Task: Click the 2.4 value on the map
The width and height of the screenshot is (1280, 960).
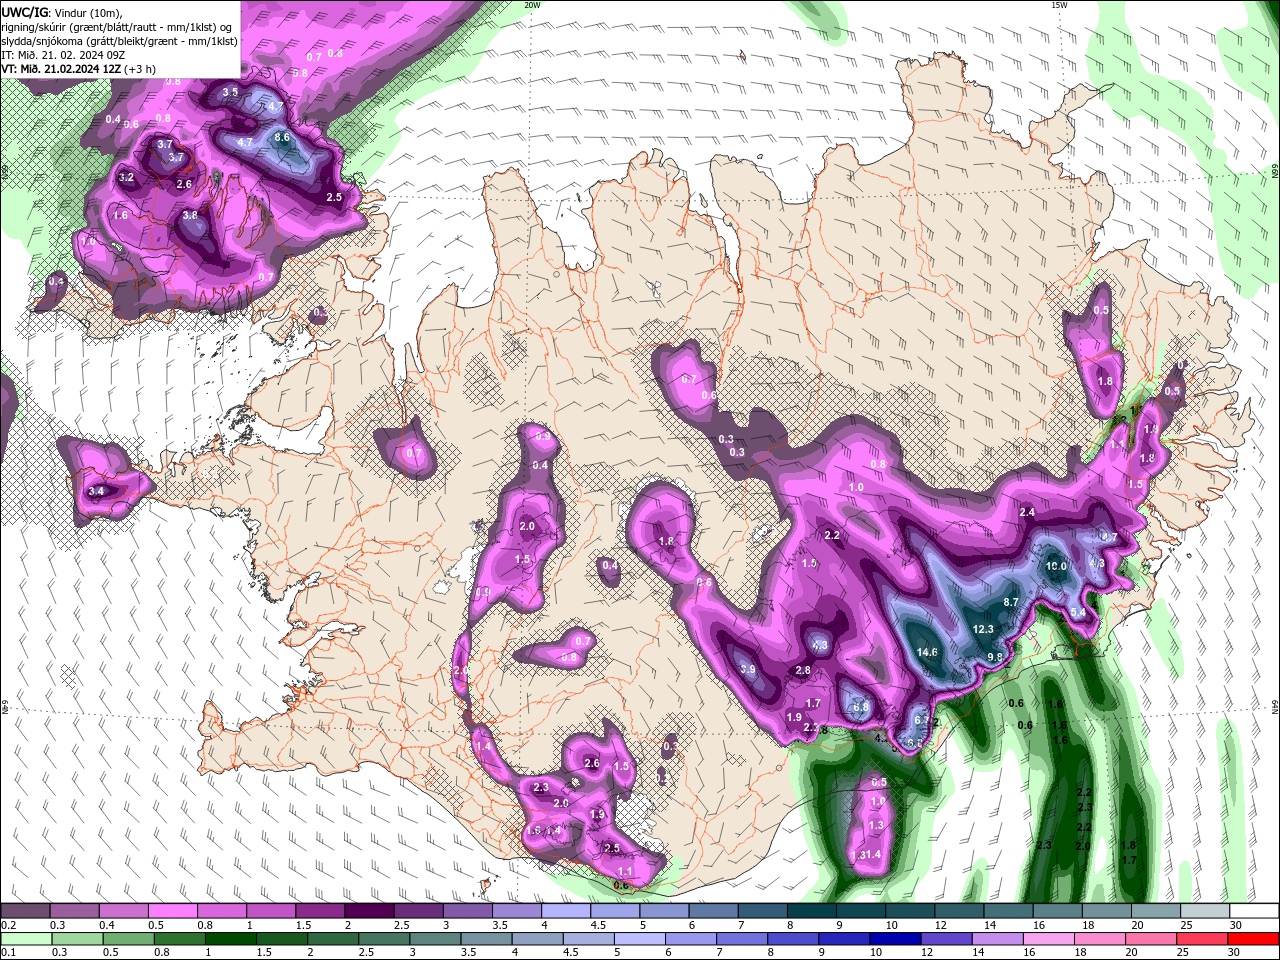Action: (x=1027, y=512)
